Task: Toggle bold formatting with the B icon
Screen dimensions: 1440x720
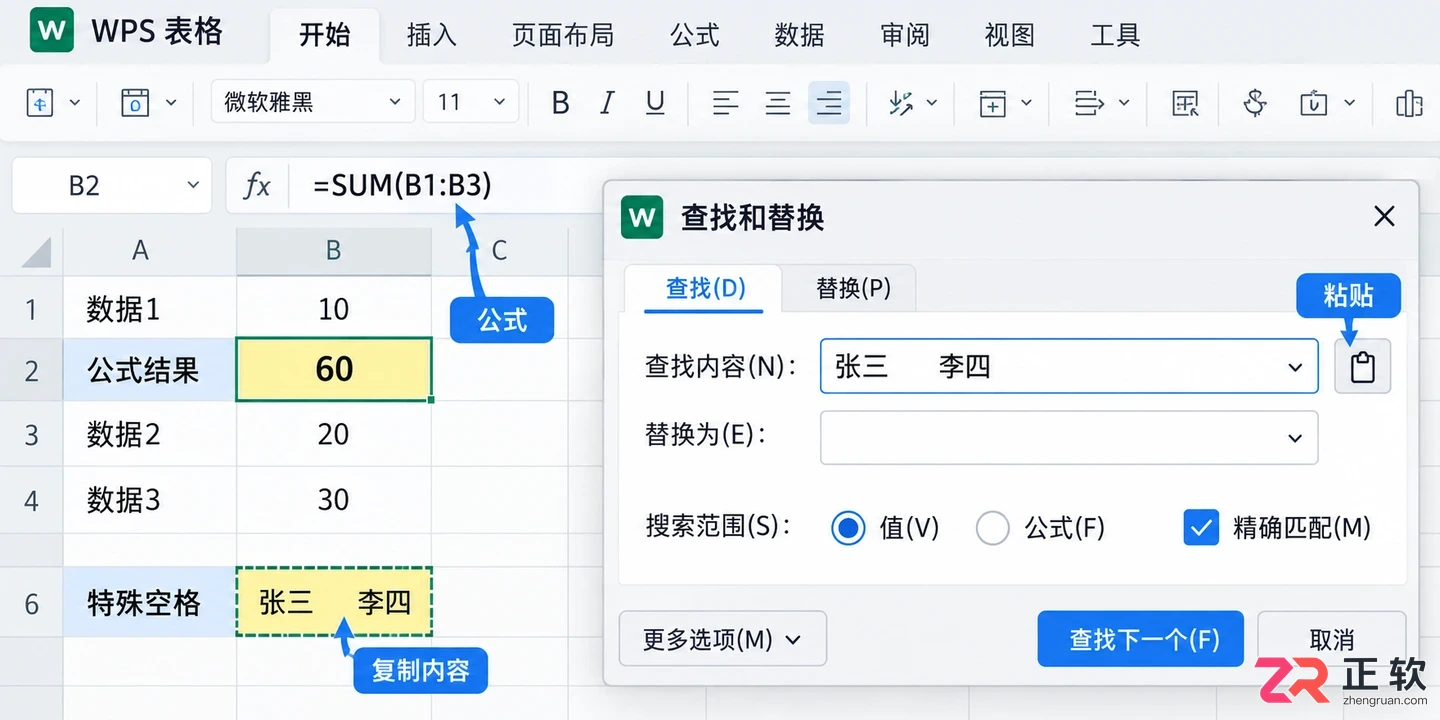Action: pyautogui.click(x=561, y=102)
